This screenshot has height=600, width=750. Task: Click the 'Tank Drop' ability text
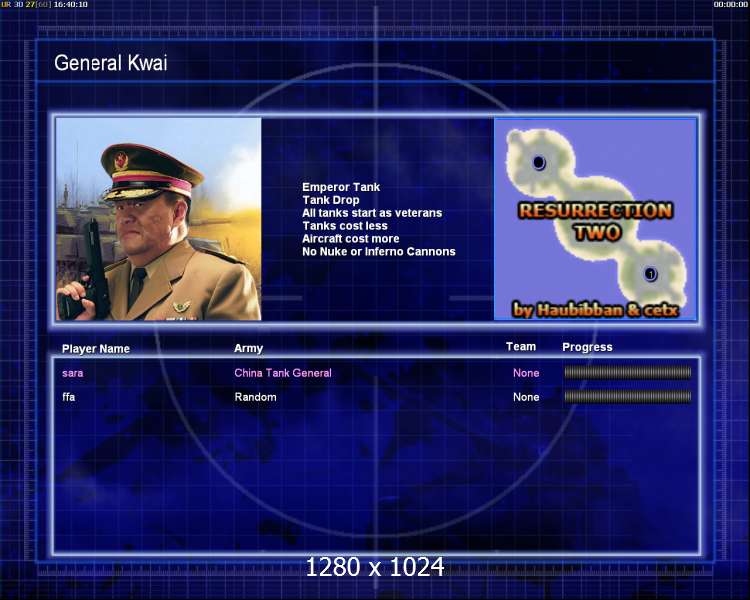click(331, 200)
